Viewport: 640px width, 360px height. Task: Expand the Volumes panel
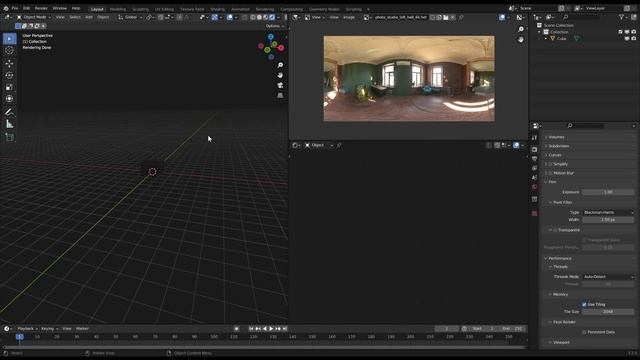[x=556, y=137]
